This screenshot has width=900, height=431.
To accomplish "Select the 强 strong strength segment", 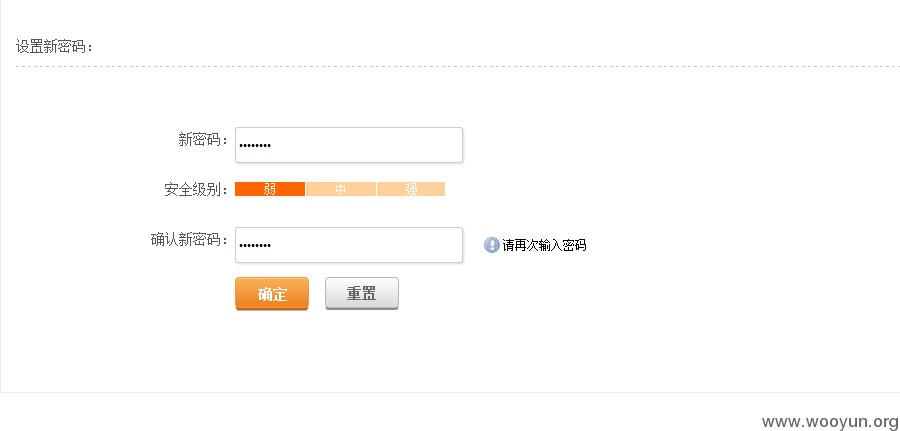I will [411, 189].
